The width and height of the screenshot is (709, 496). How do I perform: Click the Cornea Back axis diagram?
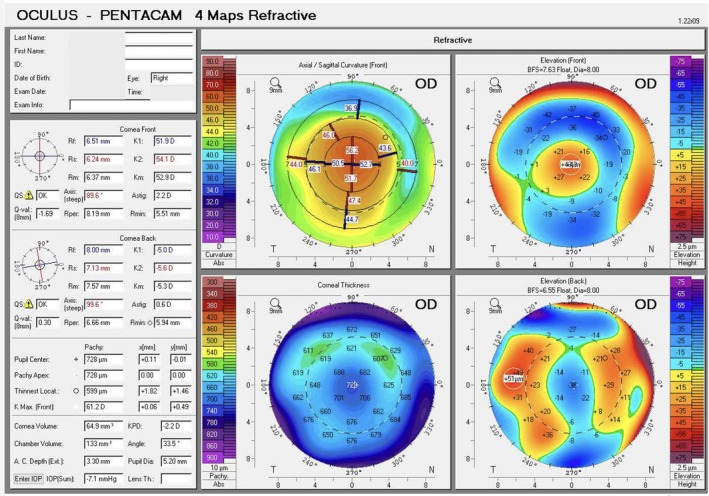coord(40,265)
